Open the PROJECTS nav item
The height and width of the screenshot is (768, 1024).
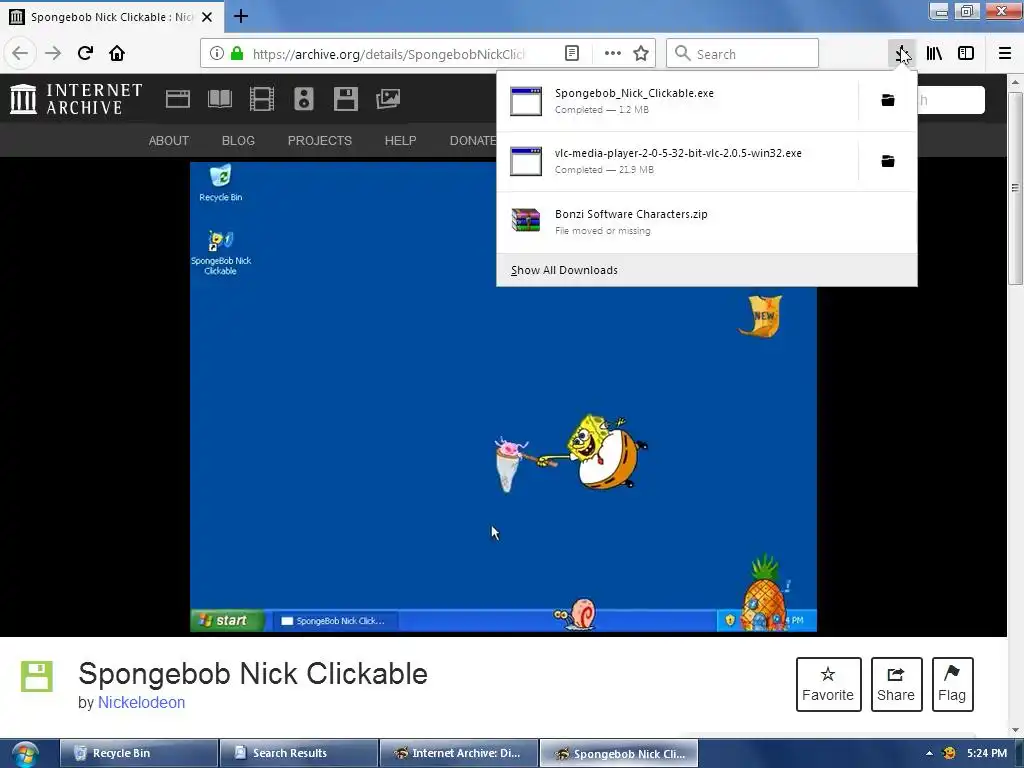(320, 140)
